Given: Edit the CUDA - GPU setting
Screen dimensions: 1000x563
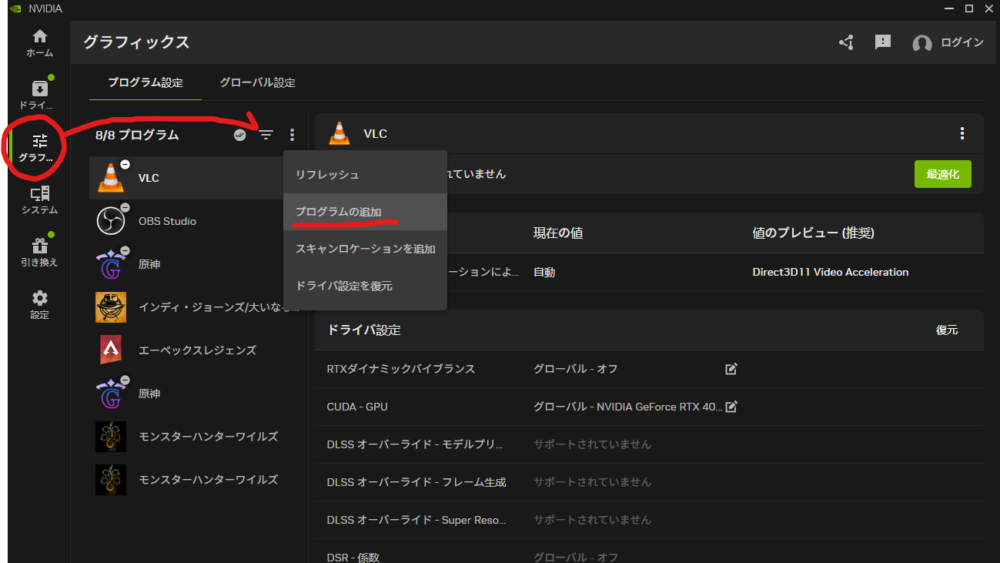Looking at the screenshot, I should tap(731, 406).
